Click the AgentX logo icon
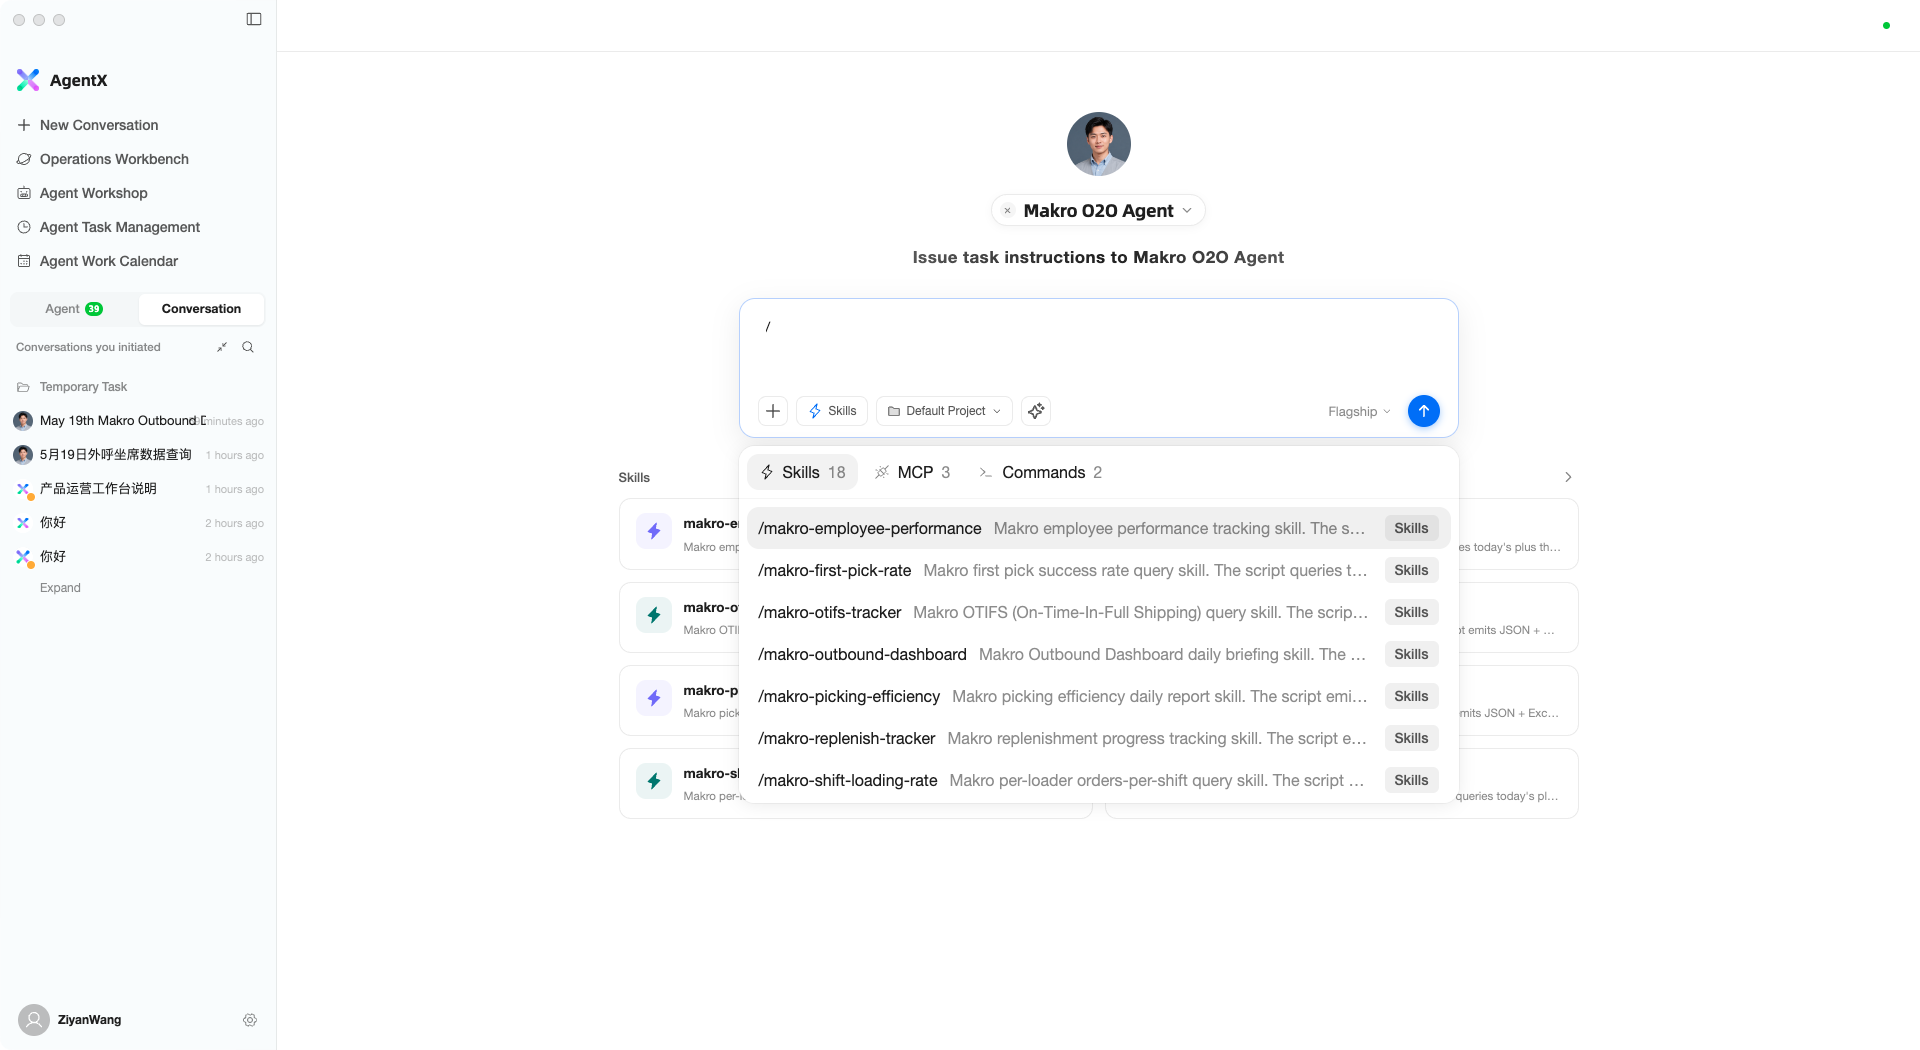Screen dimensions: 1920x1050 click(x=28, y=80)
